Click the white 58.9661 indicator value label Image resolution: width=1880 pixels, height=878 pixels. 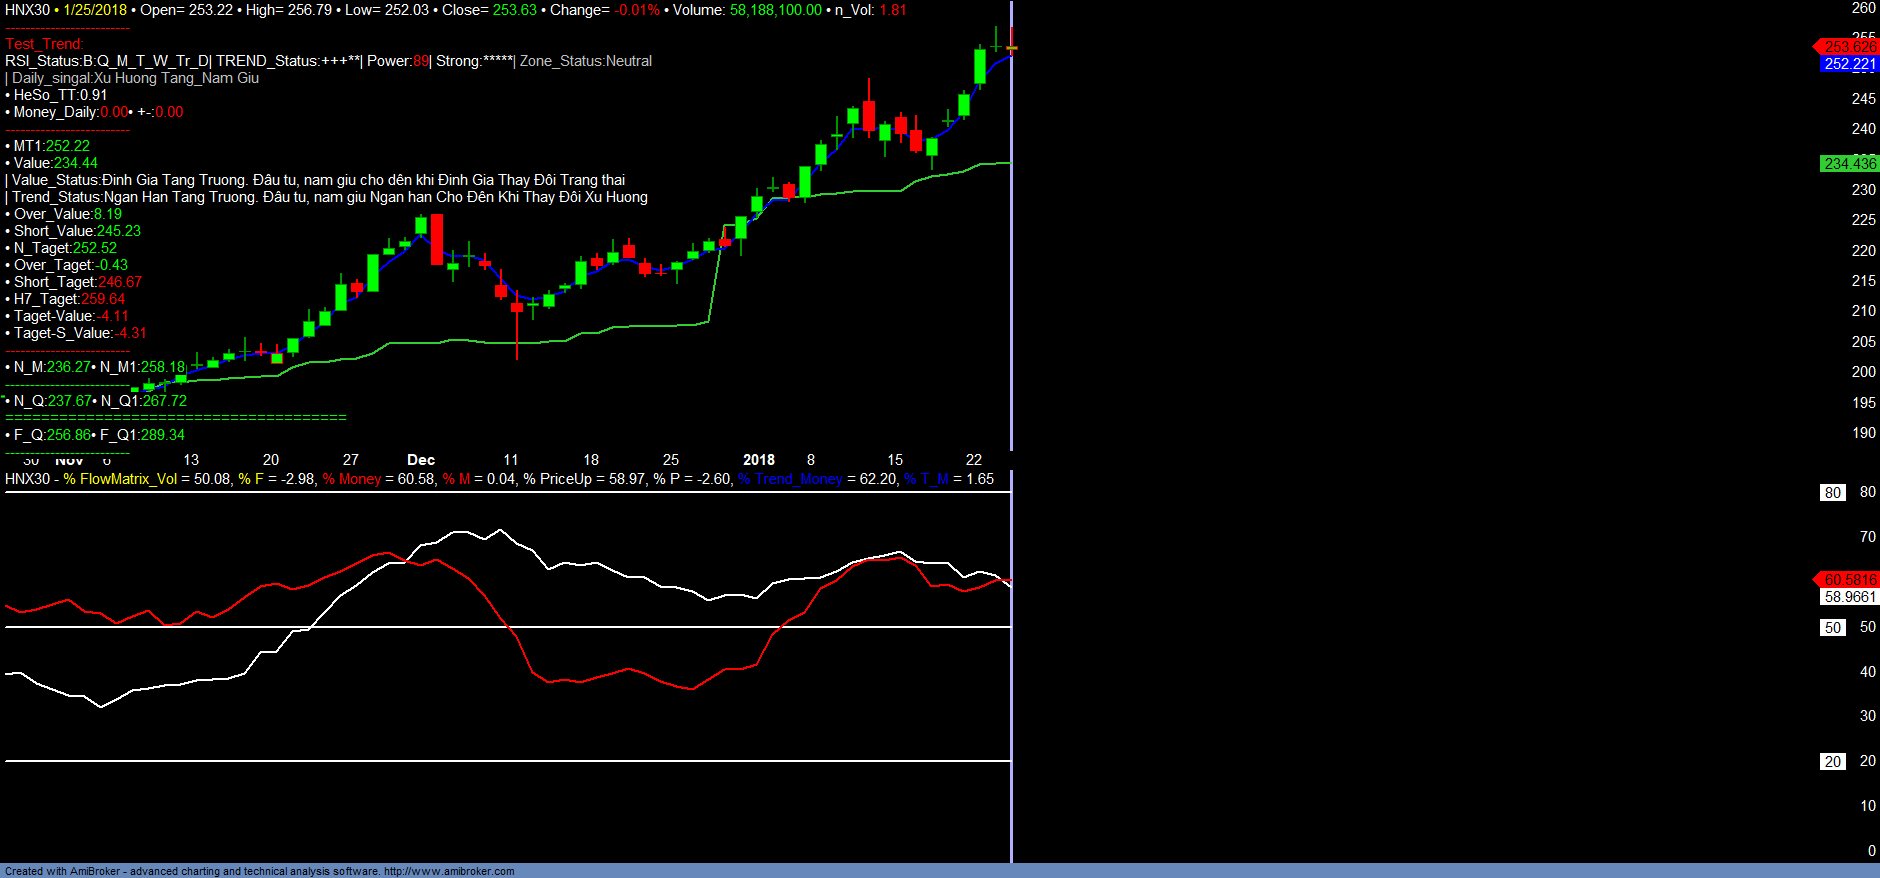coord(1848,597)
